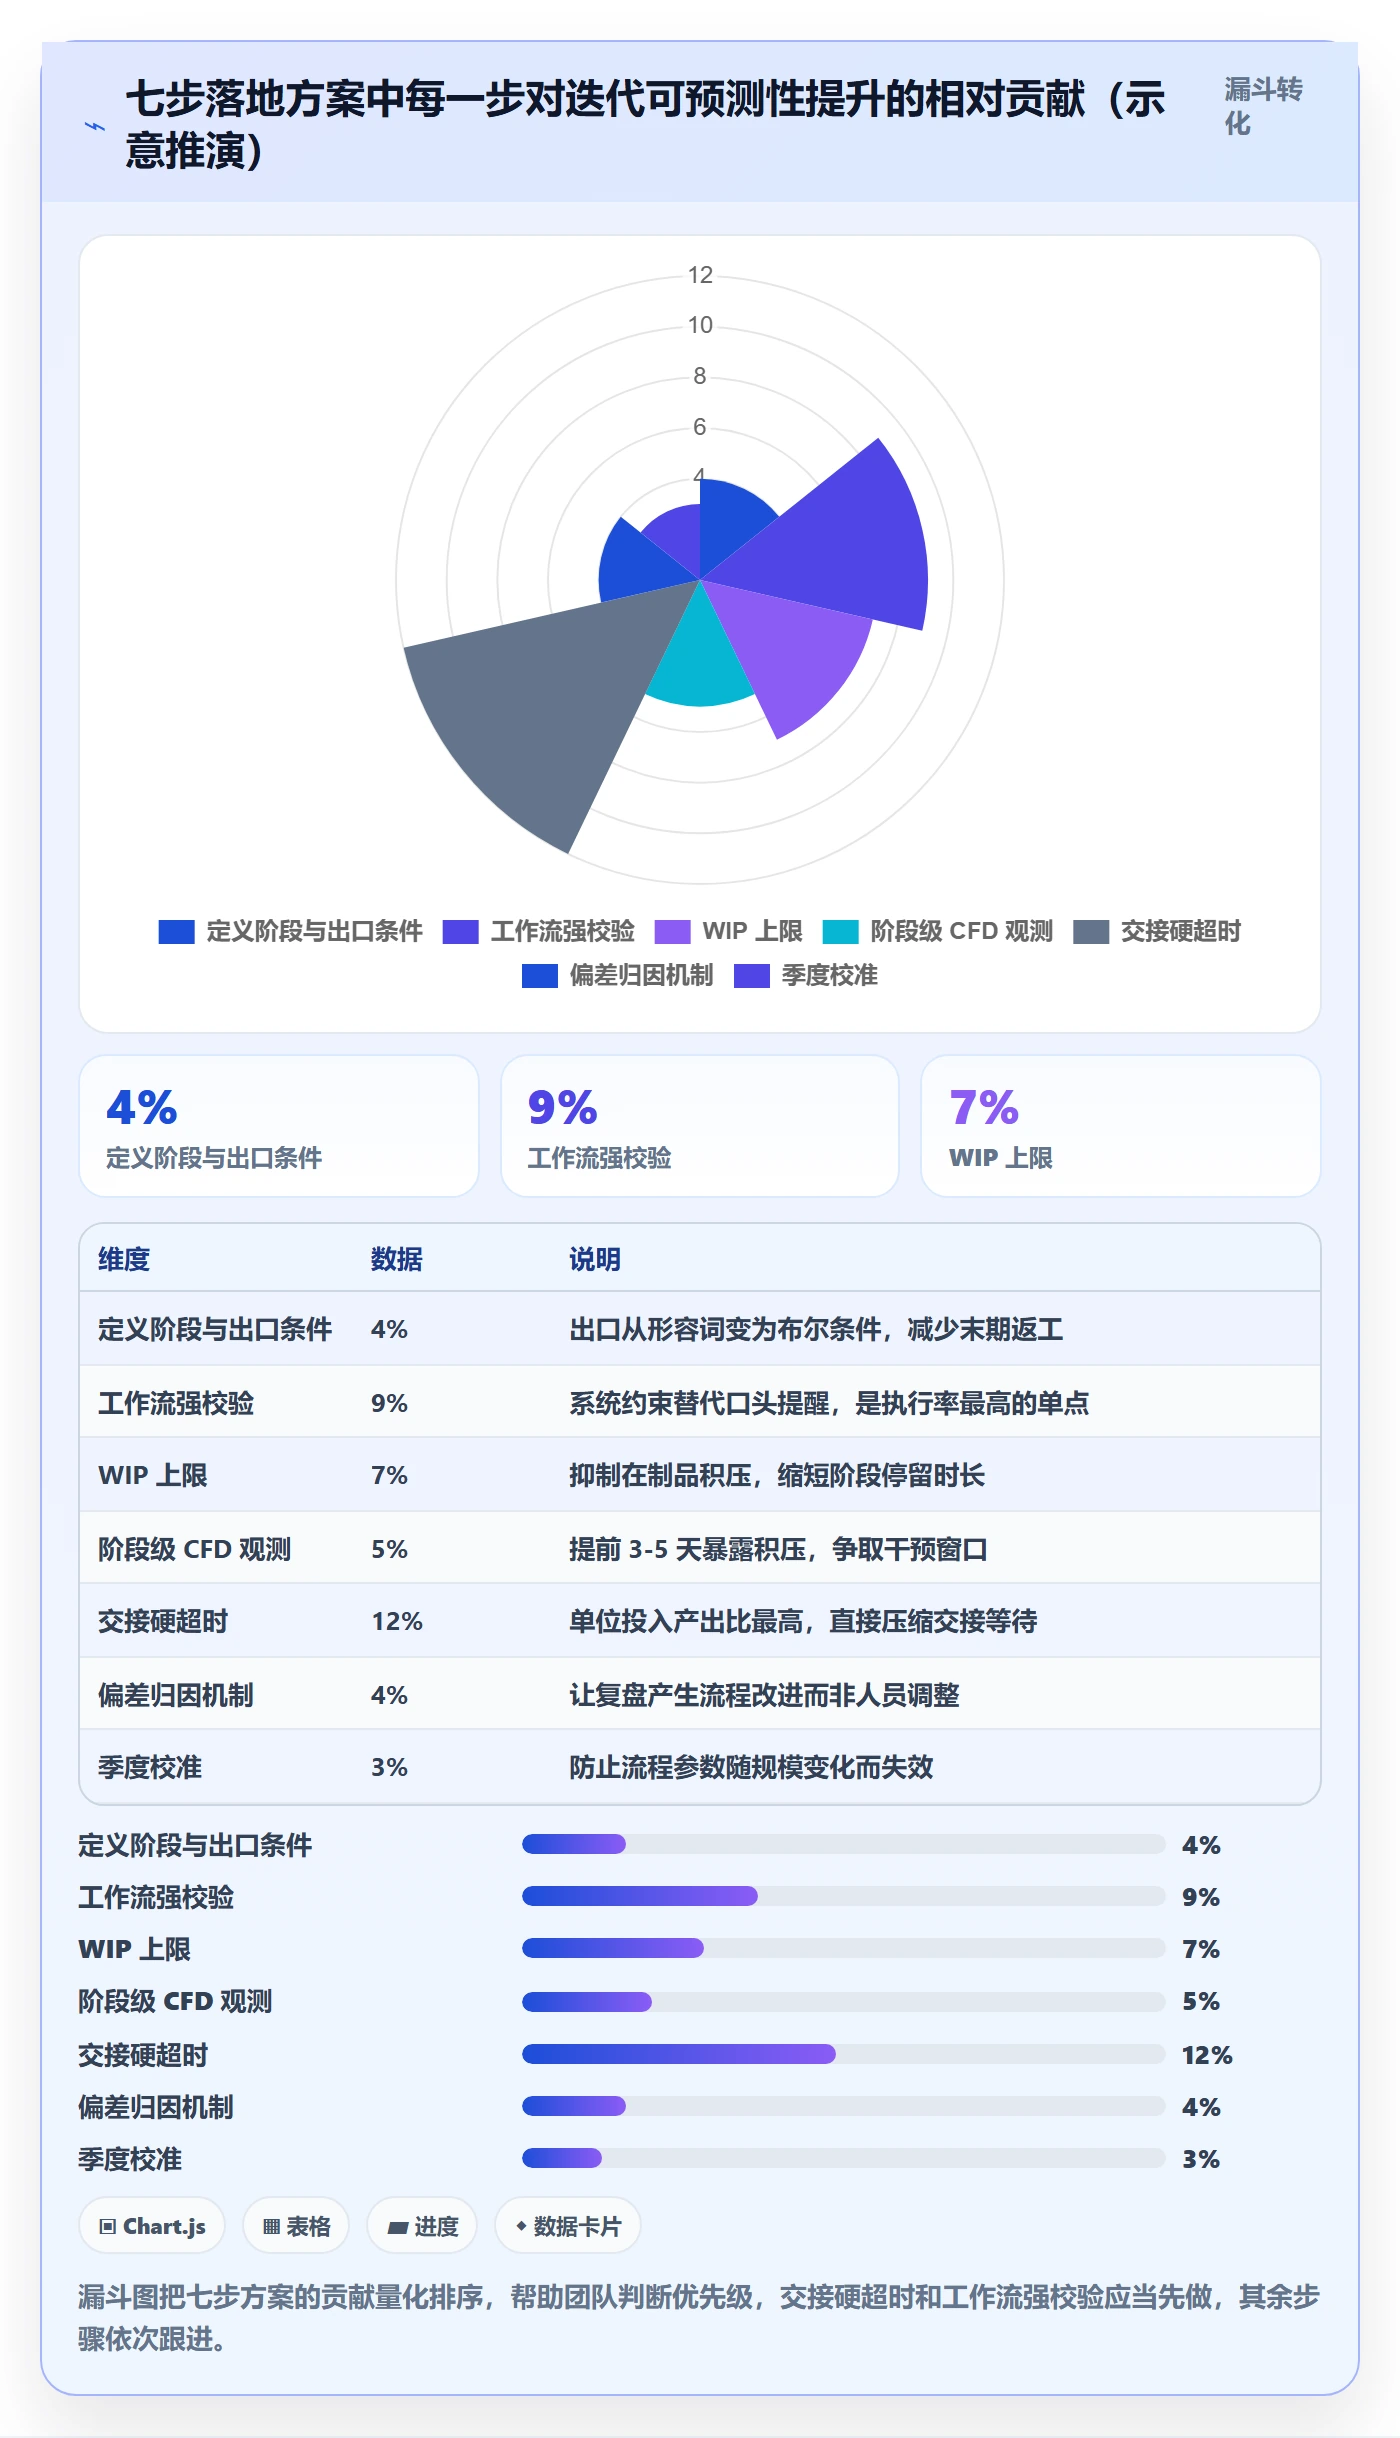Click the 数据 column header
This screenshot has height=2438, width=1400.
pos(397,1259)
